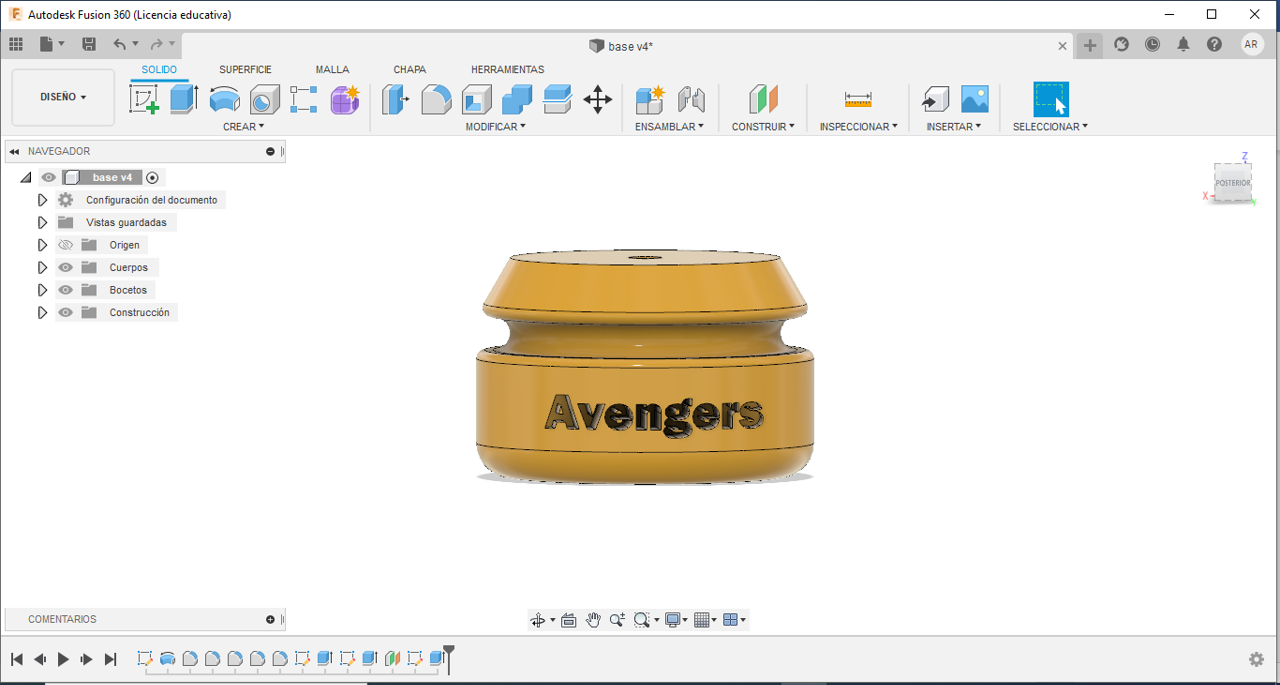Open the AR user account menu
The width and height of the screenshot is (1280, 685).
[x=1252, y=44]
